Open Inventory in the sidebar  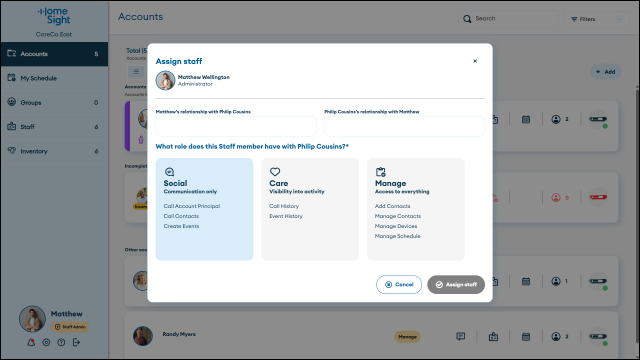coord(54,151)
